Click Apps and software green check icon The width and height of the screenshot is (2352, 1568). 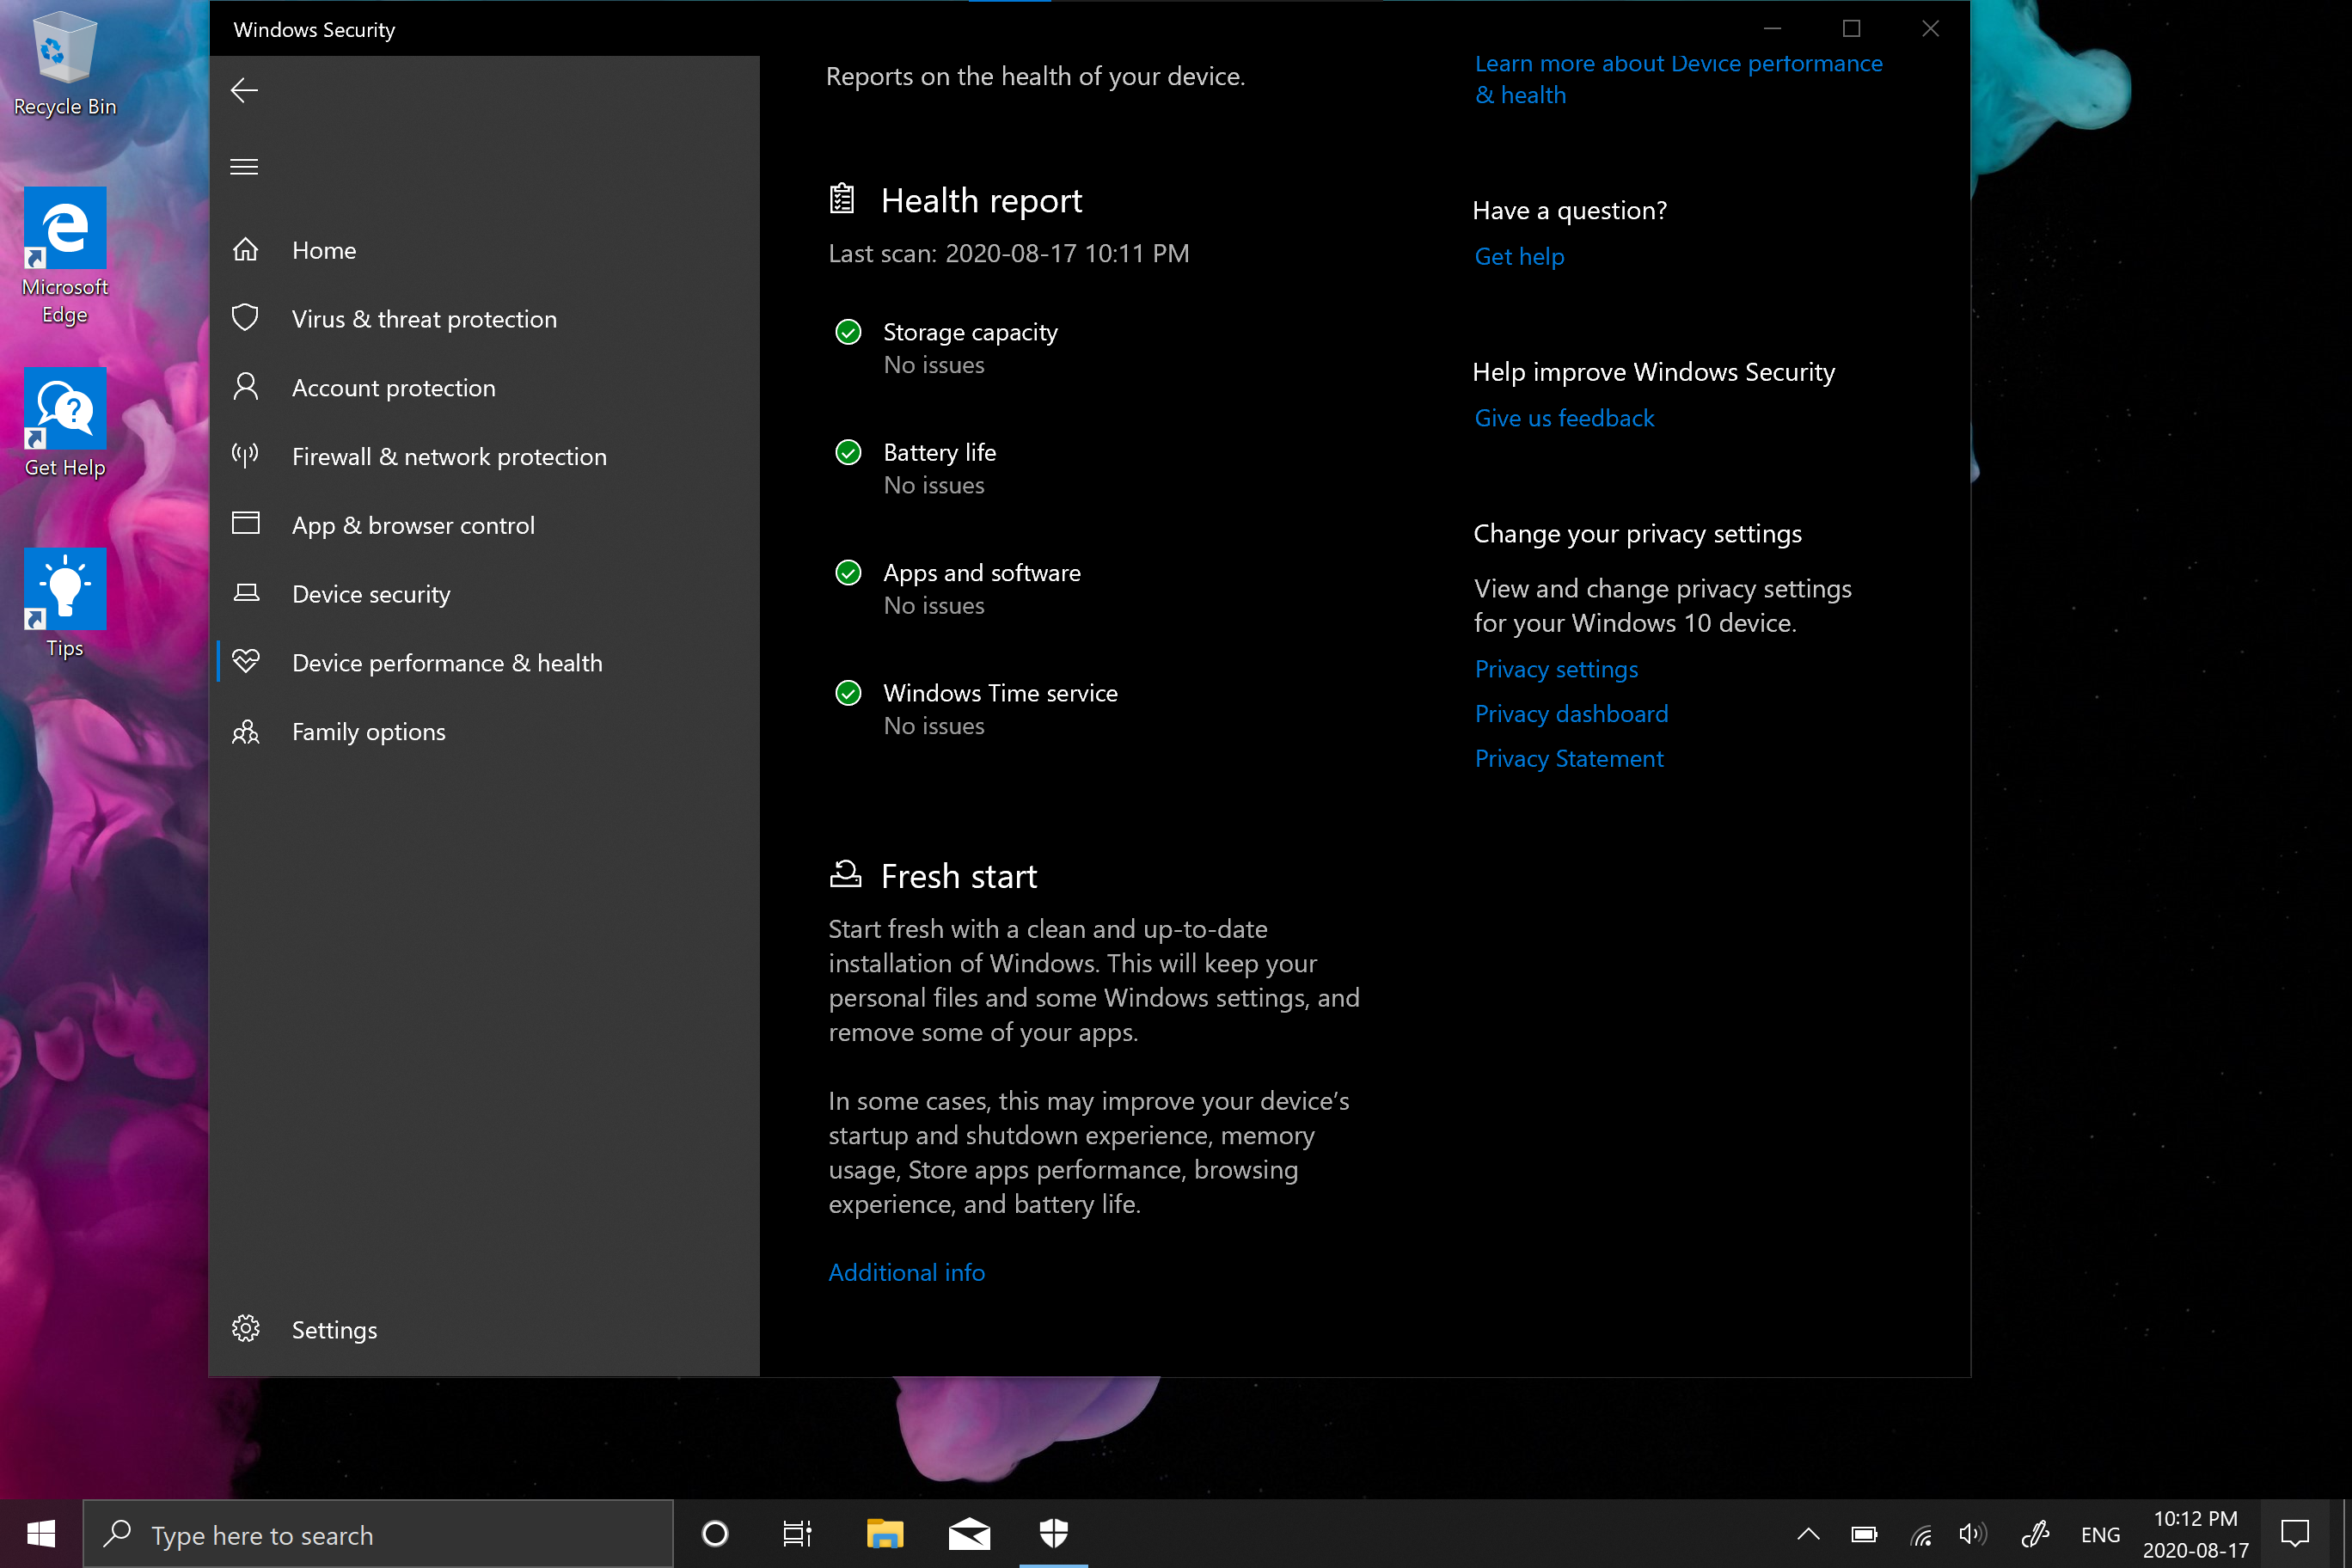(848, 572)
